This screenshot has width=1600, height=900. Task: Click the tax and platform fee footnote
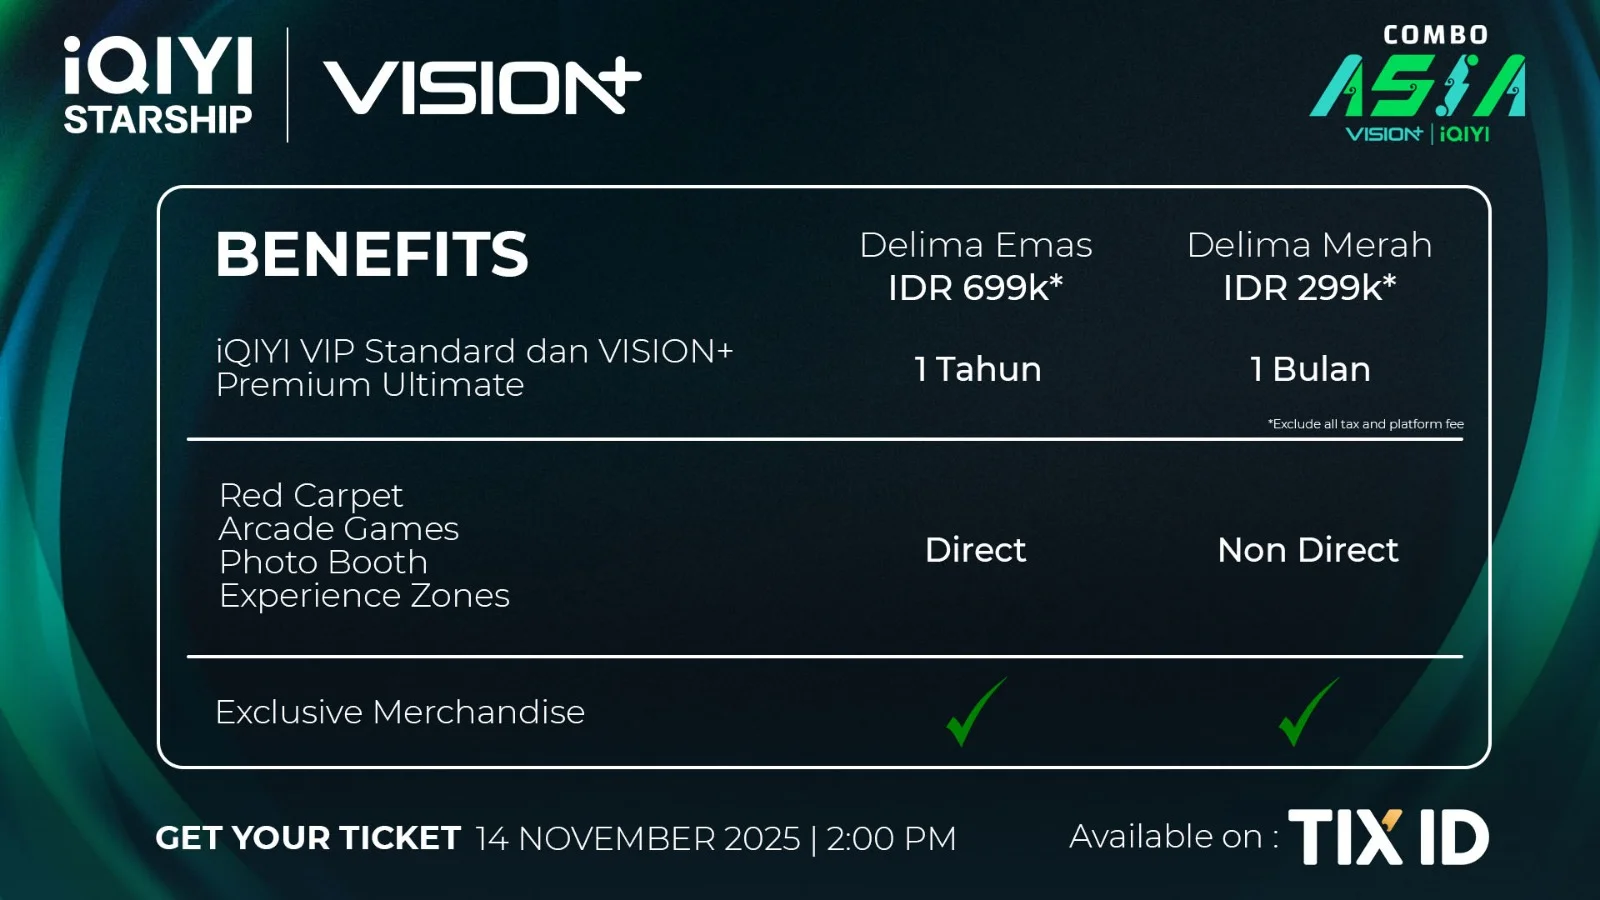(1365, 424)
